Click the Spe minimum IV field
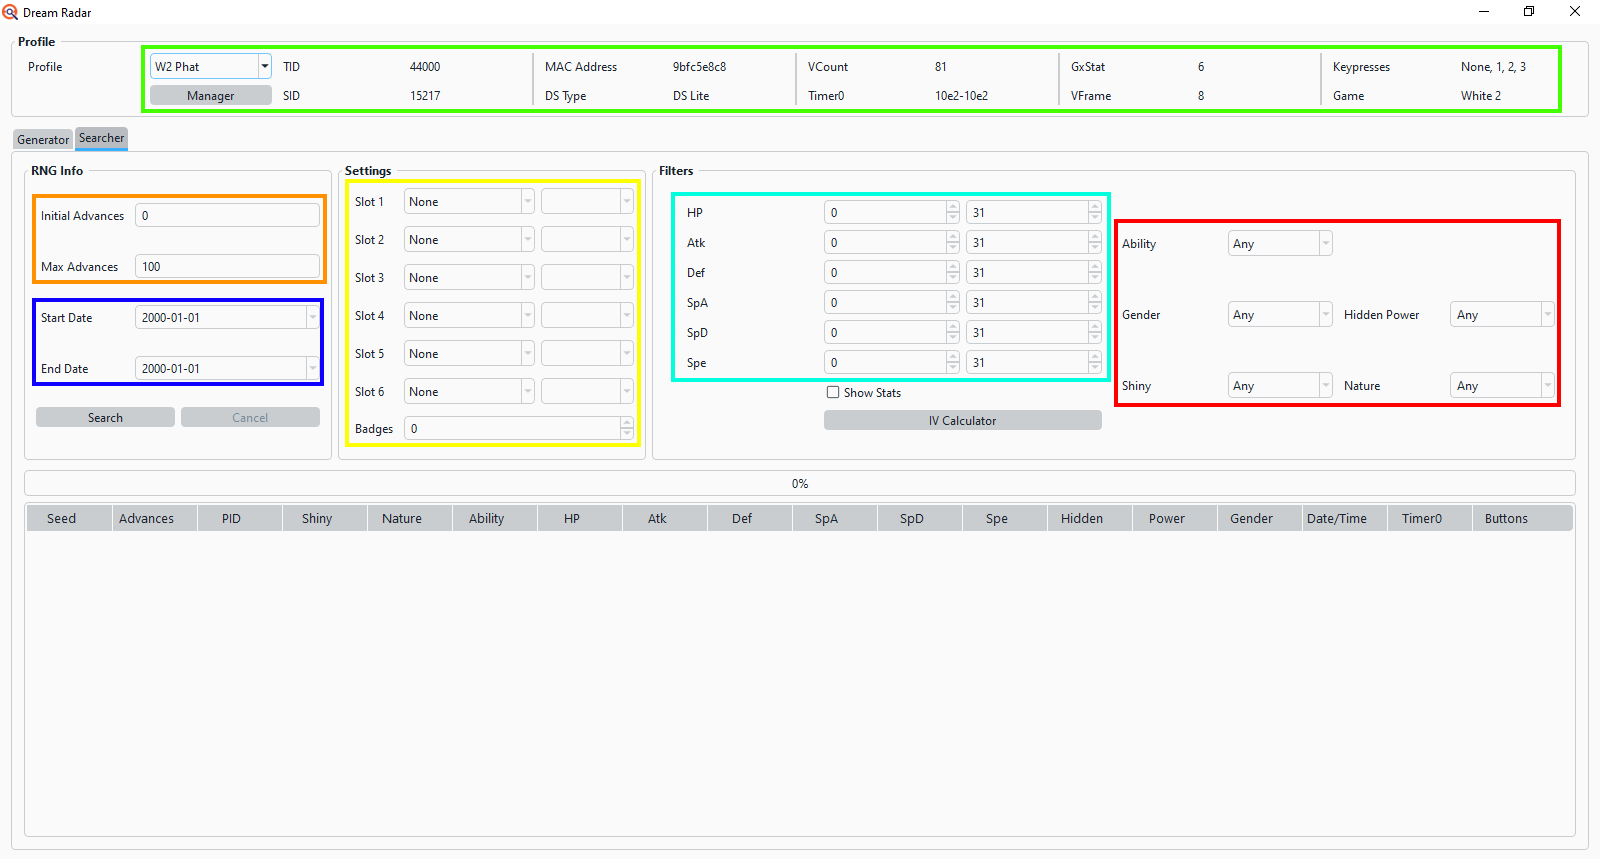 [x=892, y=363]
